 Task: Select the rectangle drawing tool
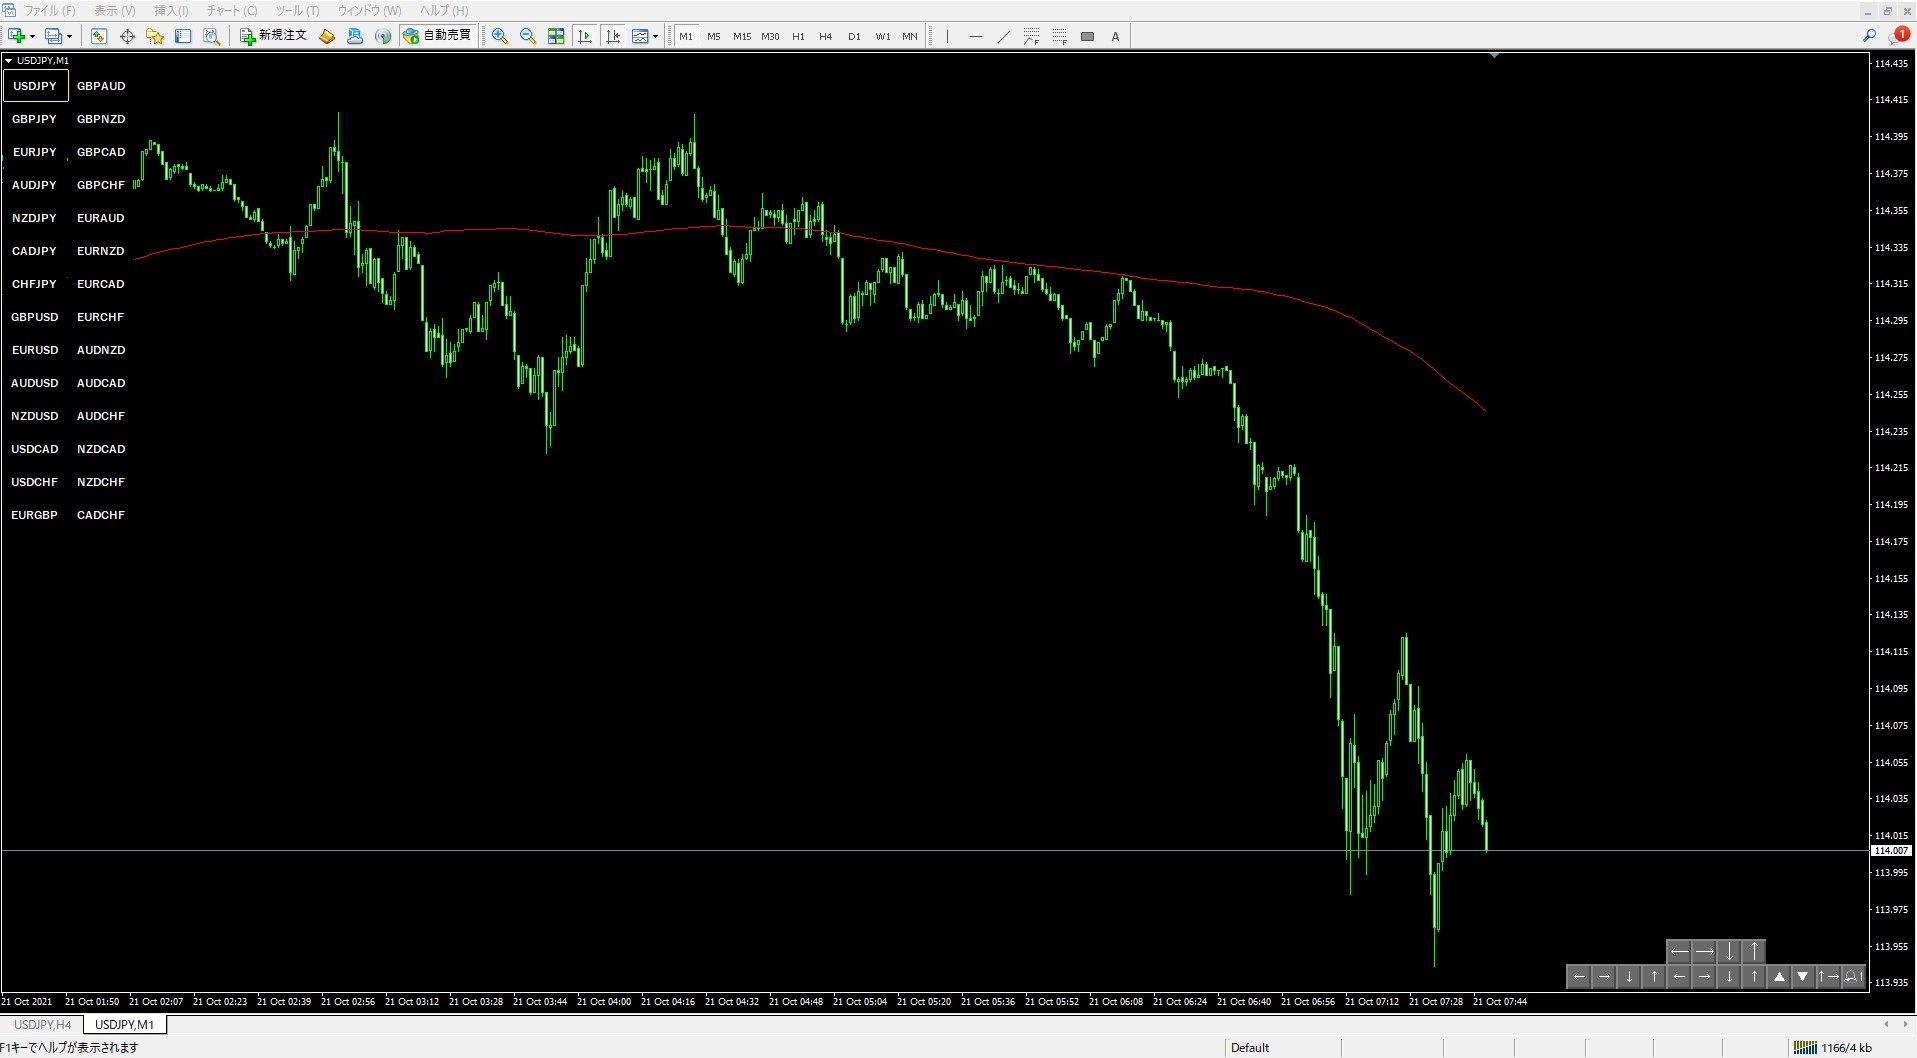point(1088,36)
